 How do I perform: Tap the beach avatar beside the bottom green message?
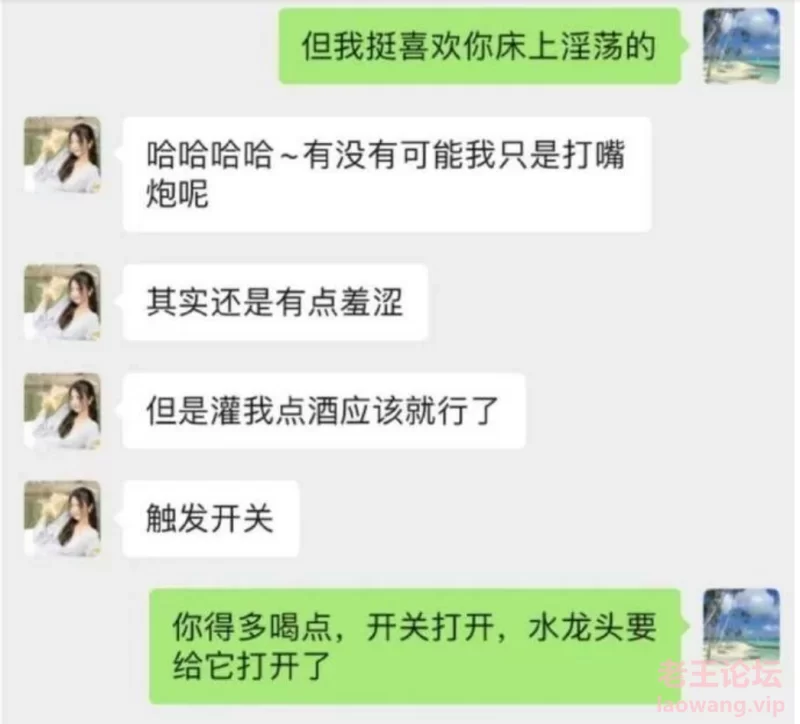click(x=741, y=627)
